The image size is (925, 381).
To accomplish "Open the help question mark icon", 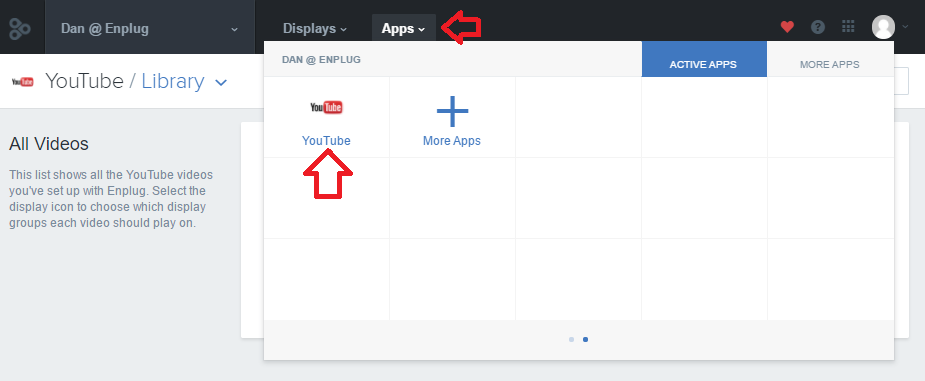I will (x=818, y=27).
